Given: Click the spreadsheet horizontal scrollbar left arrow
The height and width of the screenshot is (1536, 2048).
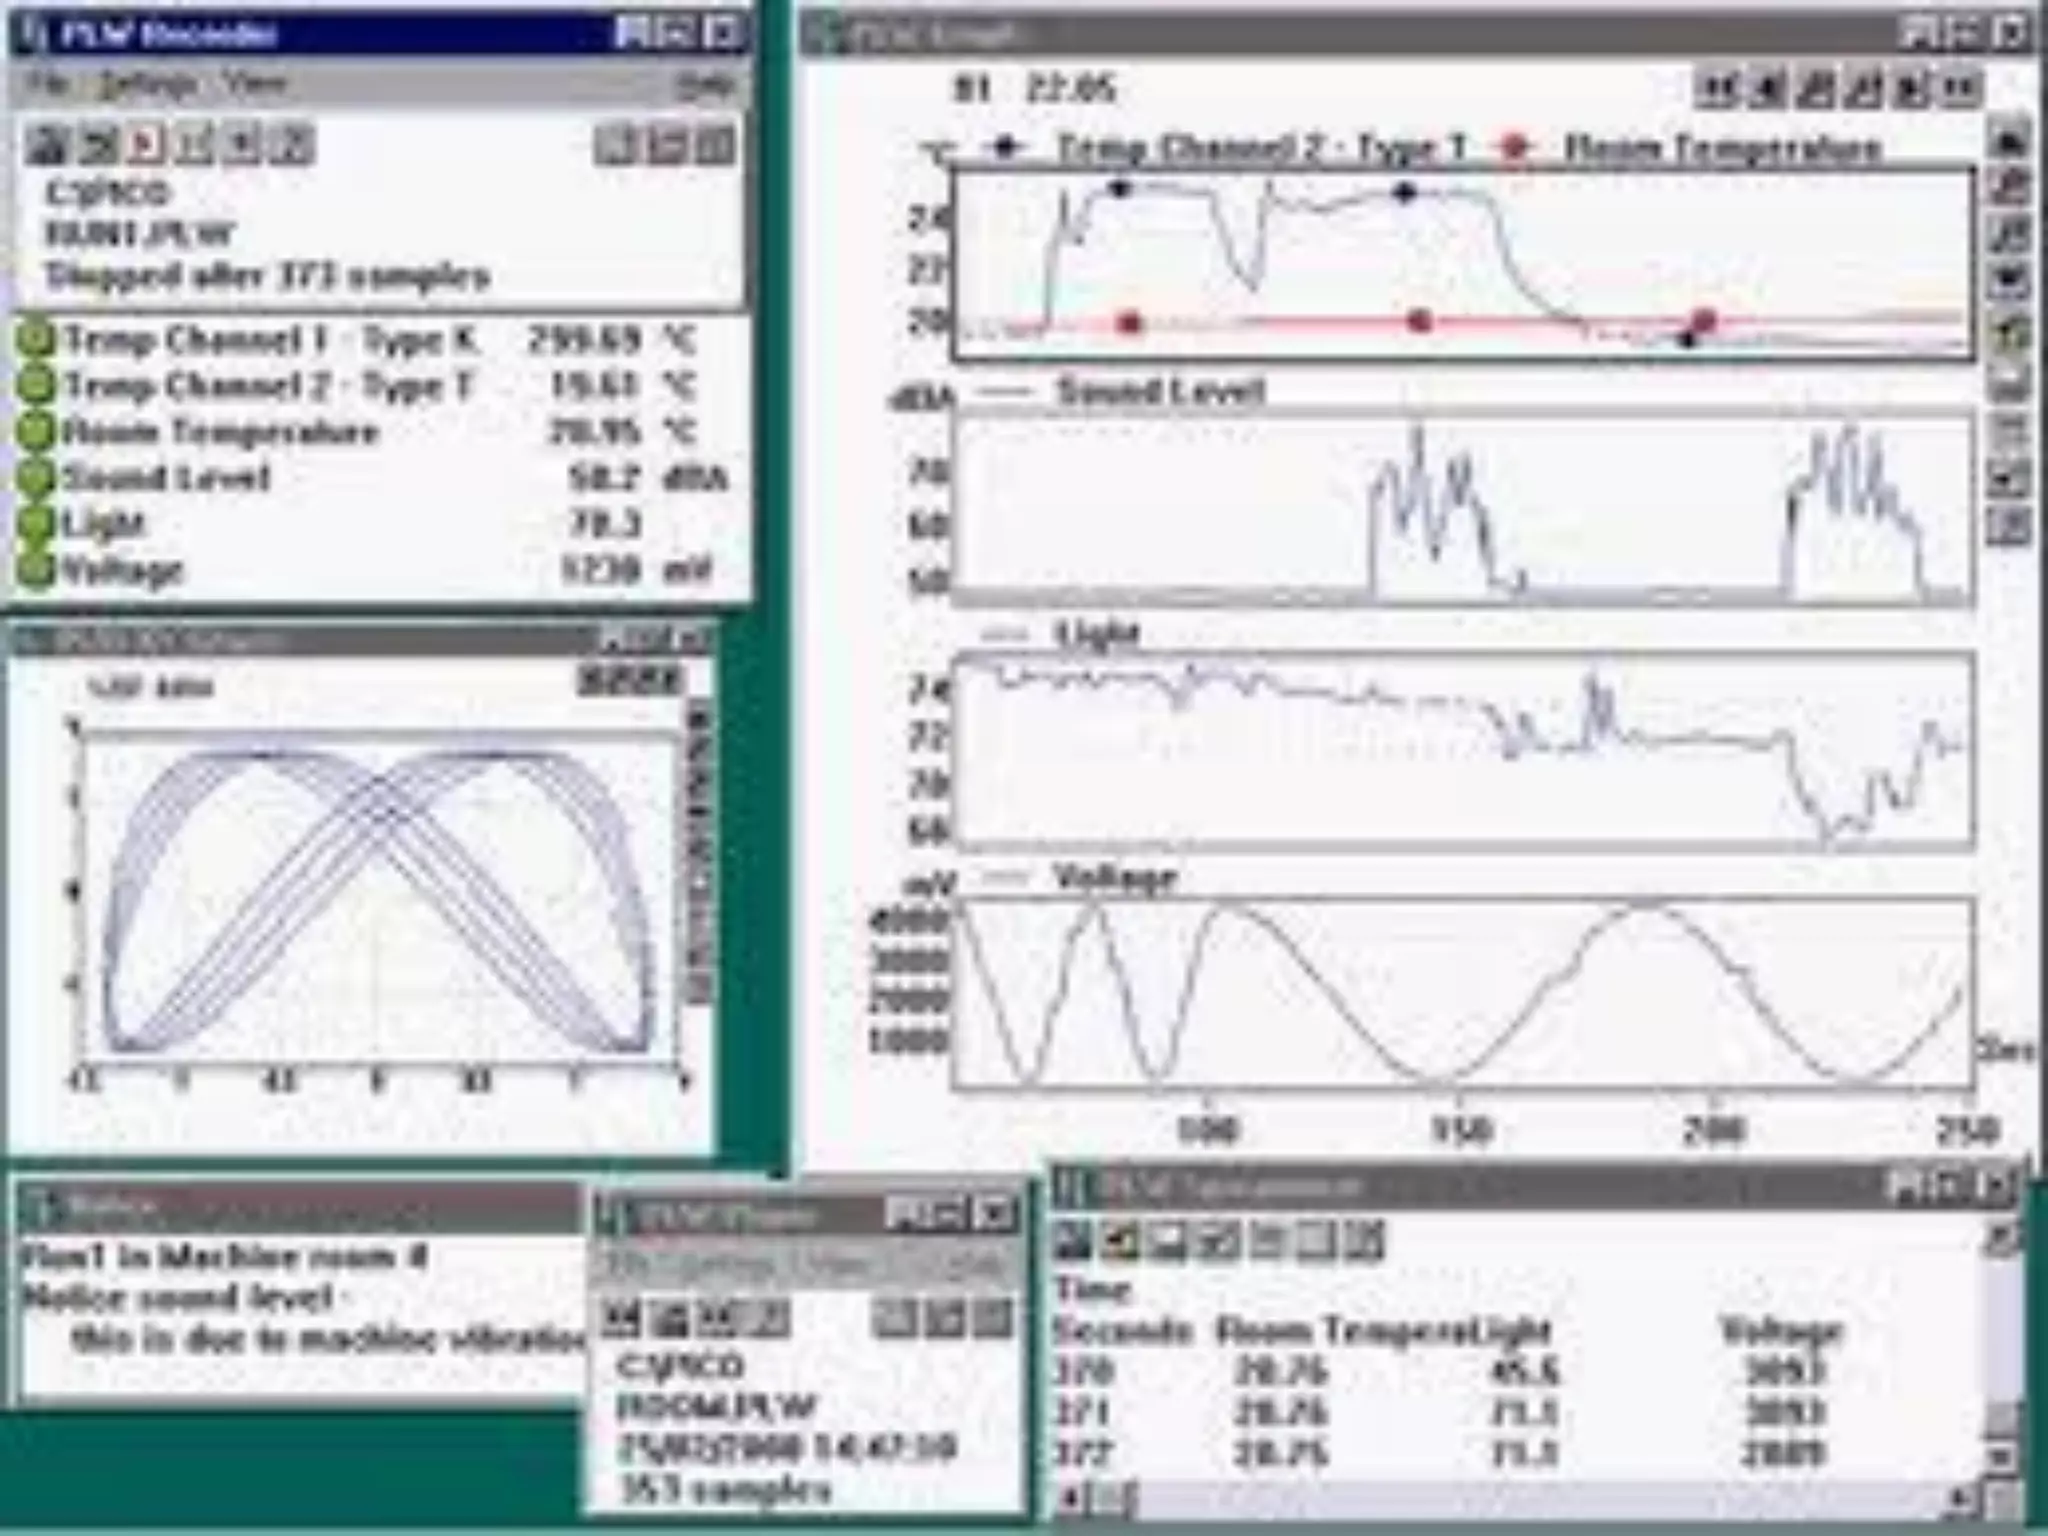Looking at the screenshot, I should click(1071, 1499).
